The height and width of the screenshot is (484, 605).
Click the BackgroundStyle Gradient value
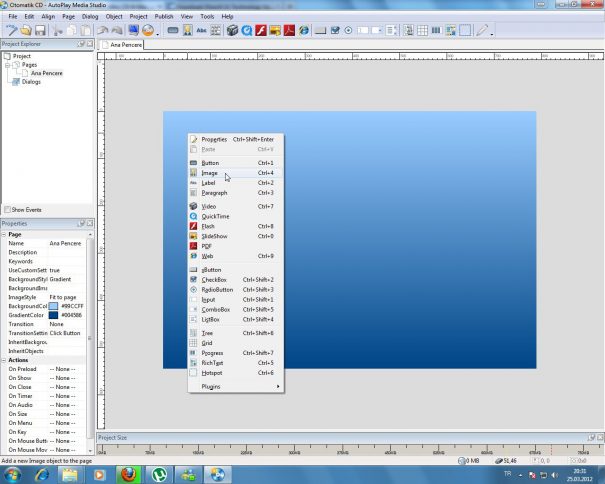click(60, 279)
